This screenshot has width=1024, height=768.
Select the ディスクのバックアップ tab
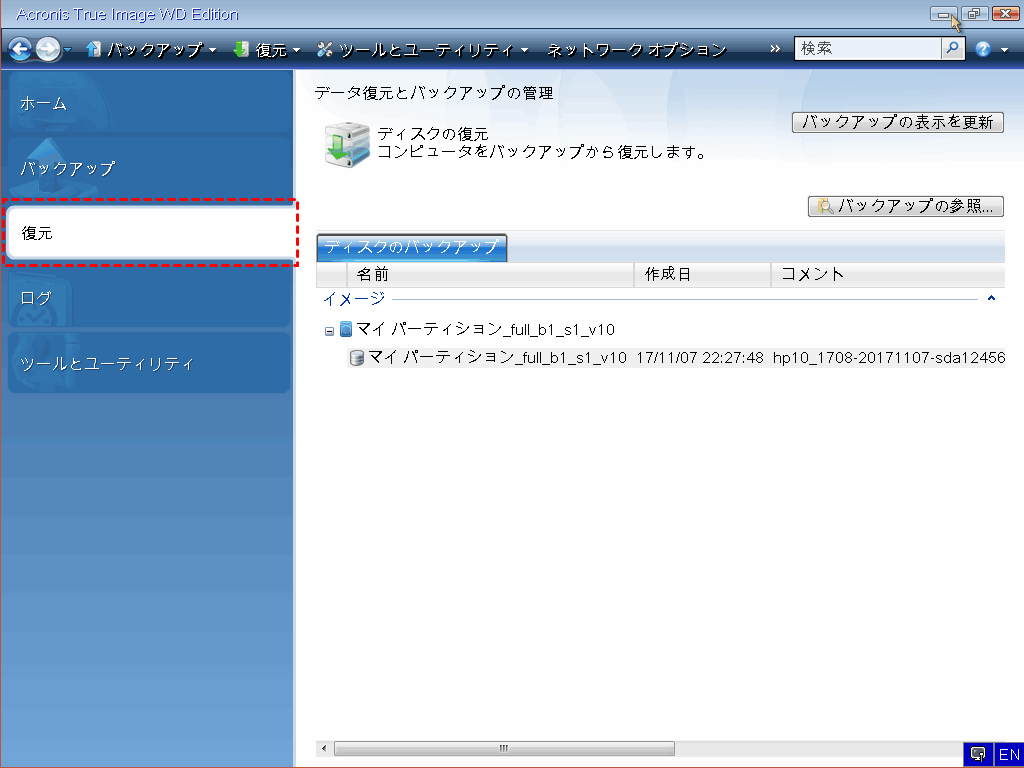tap(412, 247)
